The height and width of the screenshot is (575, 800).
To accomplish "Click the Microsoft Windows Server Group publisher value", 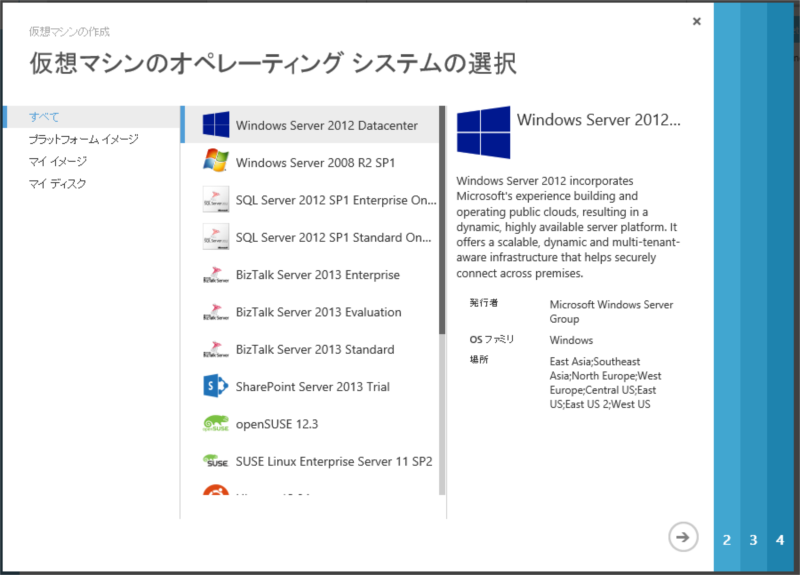I will tap(611, 311).
